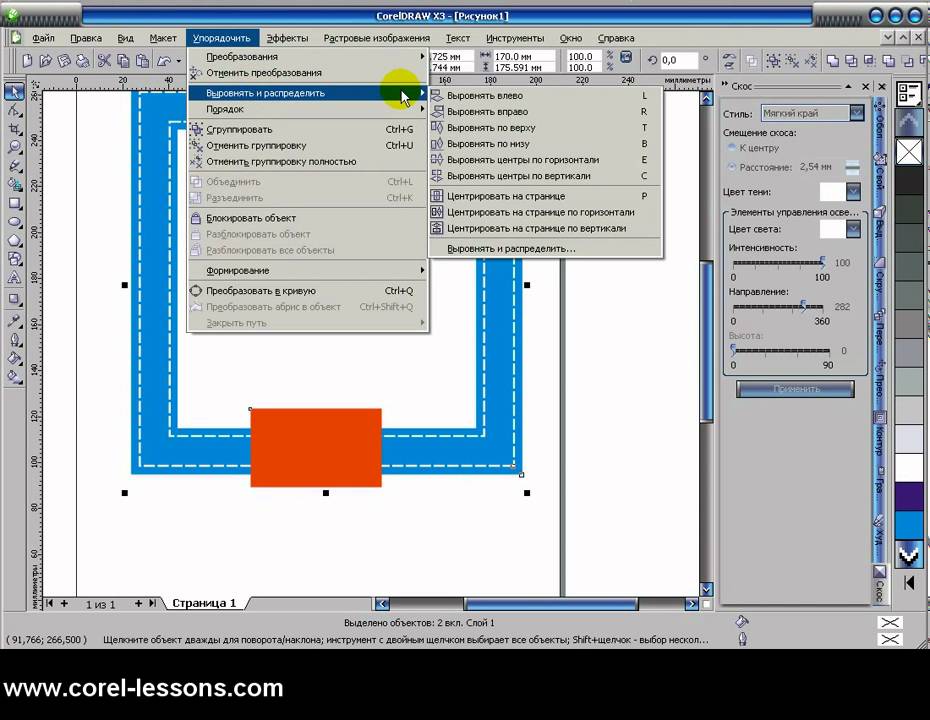Select the Polygon tool

14,240
